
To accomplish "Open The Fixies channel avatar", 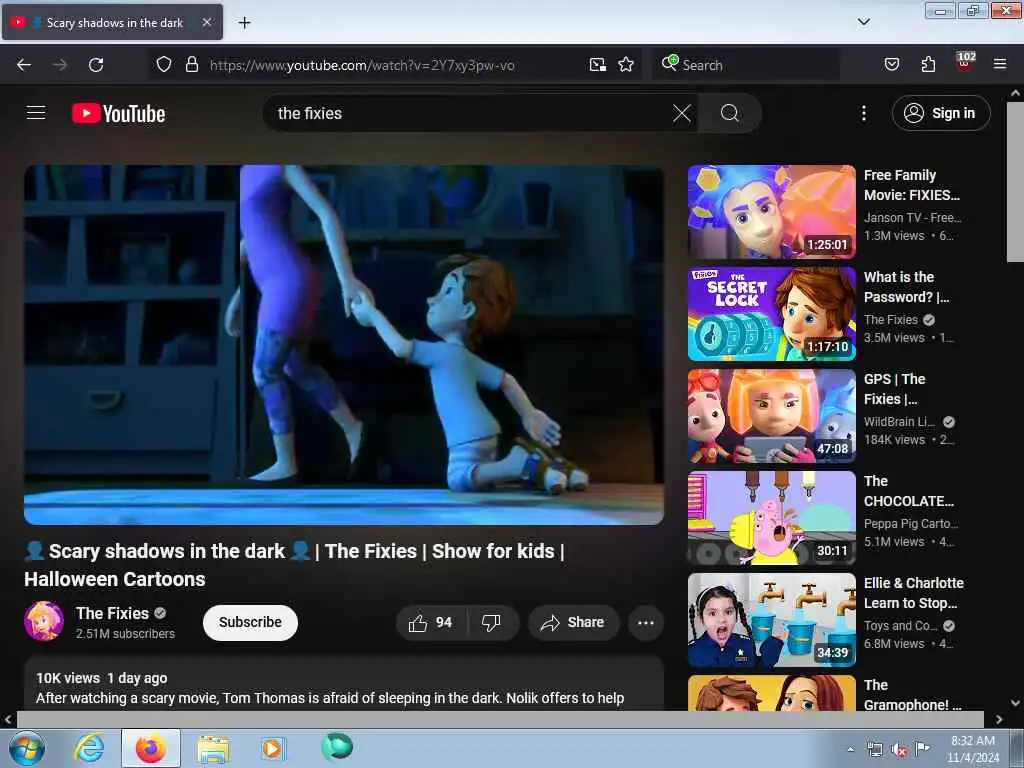I will [44, 621].
